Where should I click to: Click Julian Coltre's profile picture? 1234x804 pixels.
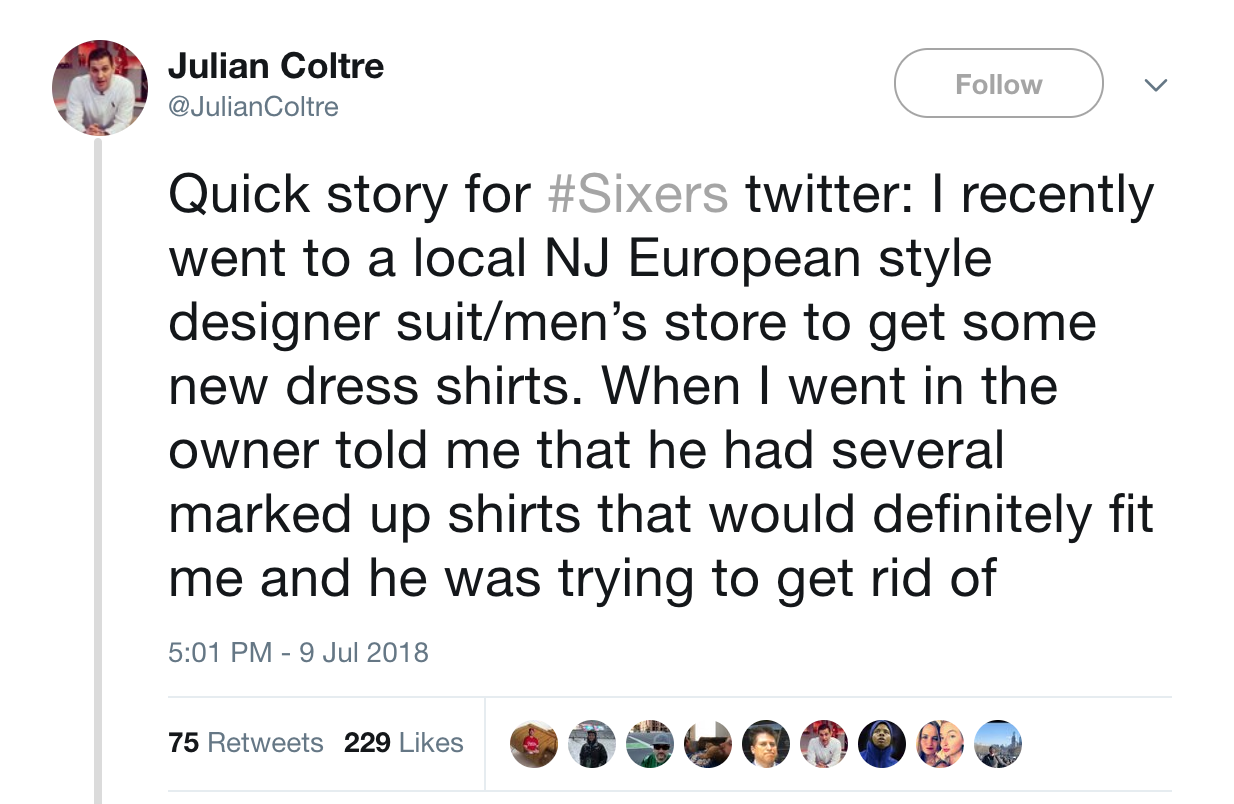tap(100, 87)
